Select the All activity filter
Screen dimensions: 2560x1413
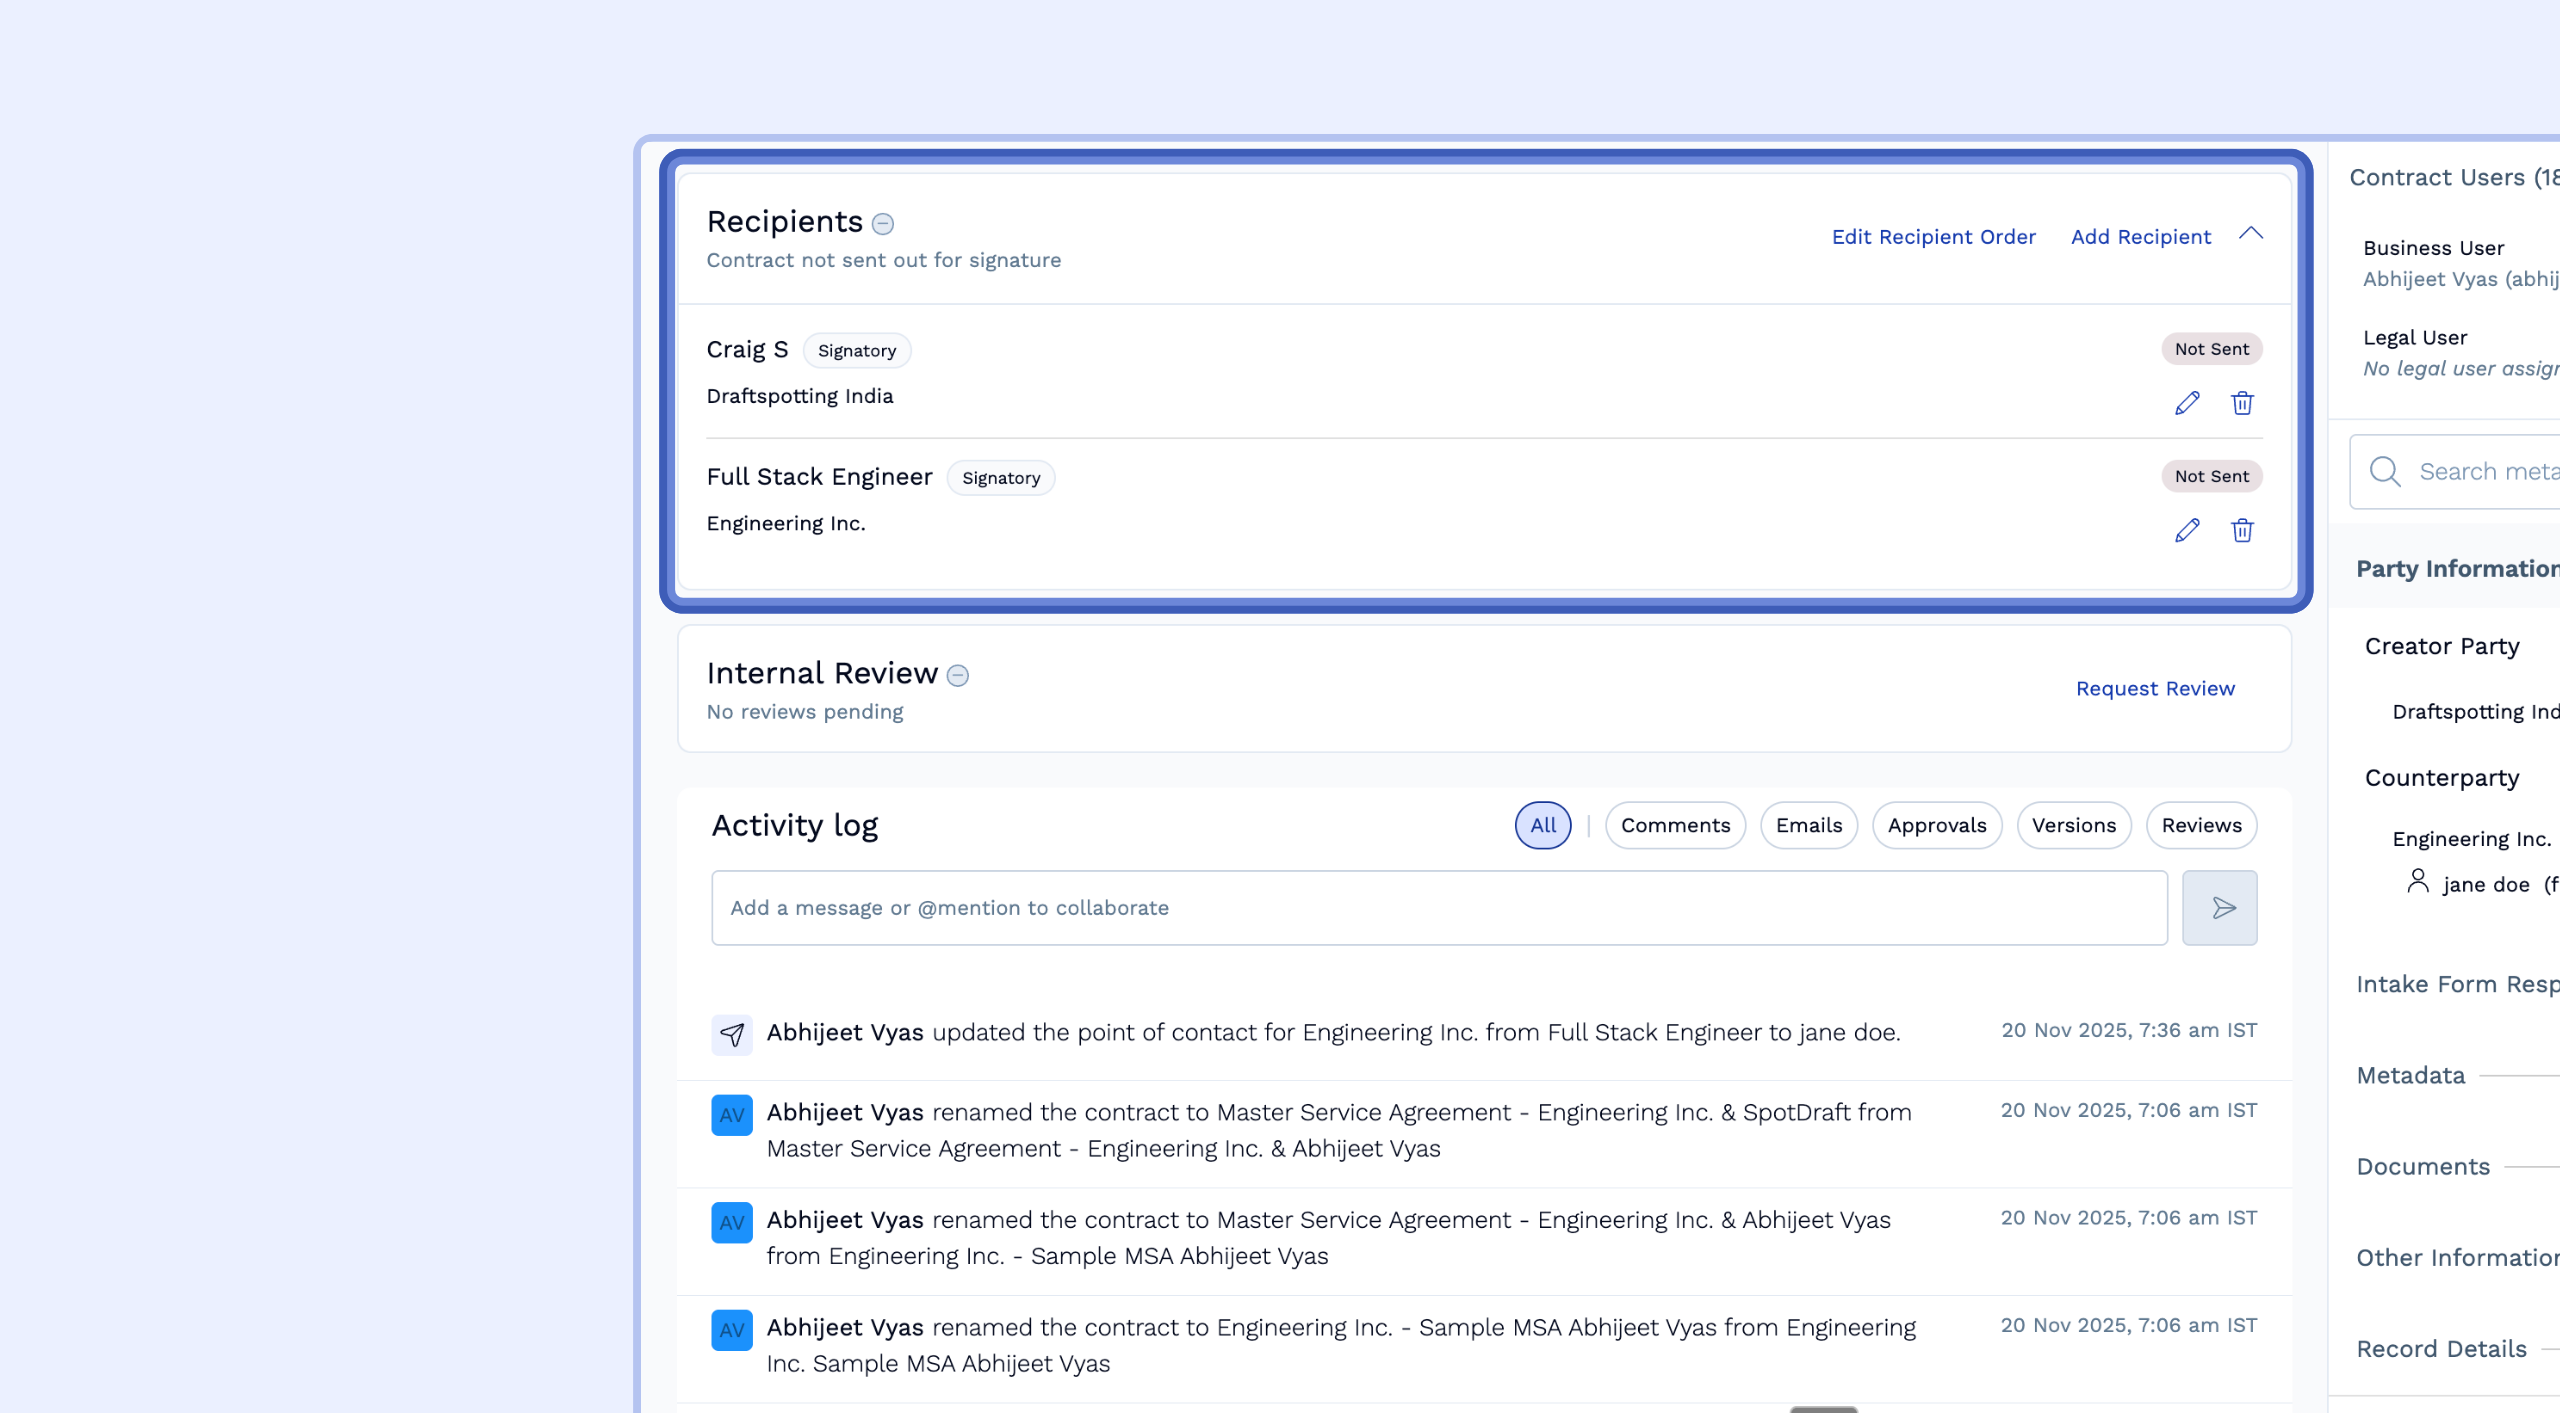[1542, 826]
